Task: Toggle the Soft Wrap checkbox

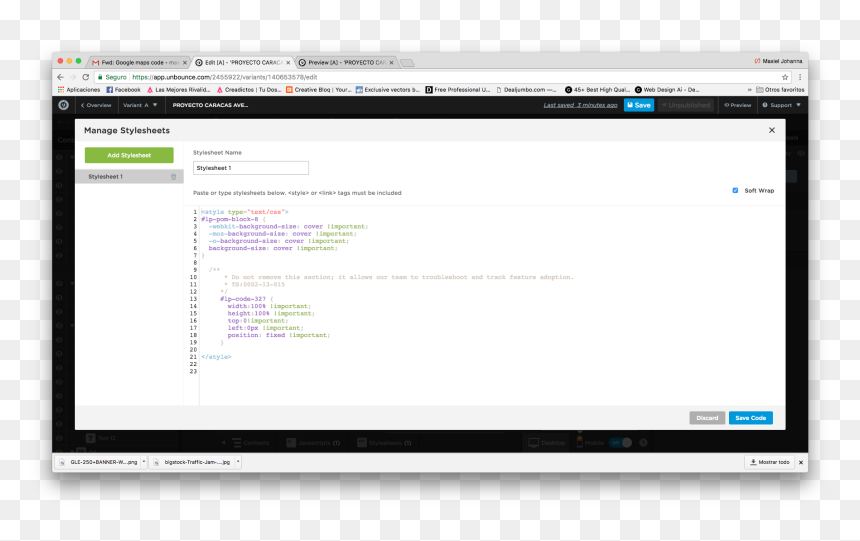Action: (735, 190)
